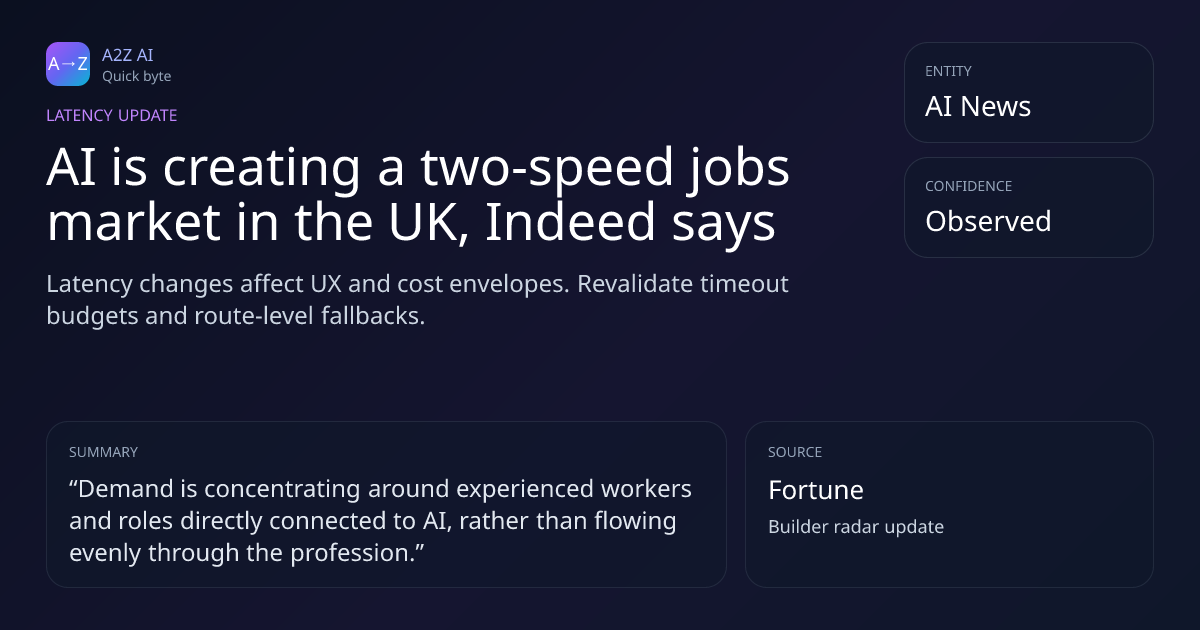Select the ENTITY label

948,71
